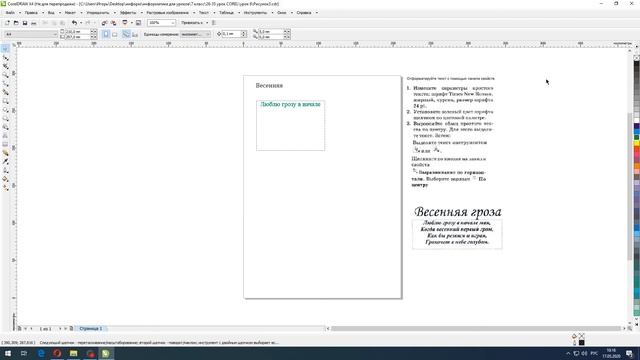This screenshot has width=640, height=360.
Task: Open the zoom level combo box
Action: (x=161, y=23)
